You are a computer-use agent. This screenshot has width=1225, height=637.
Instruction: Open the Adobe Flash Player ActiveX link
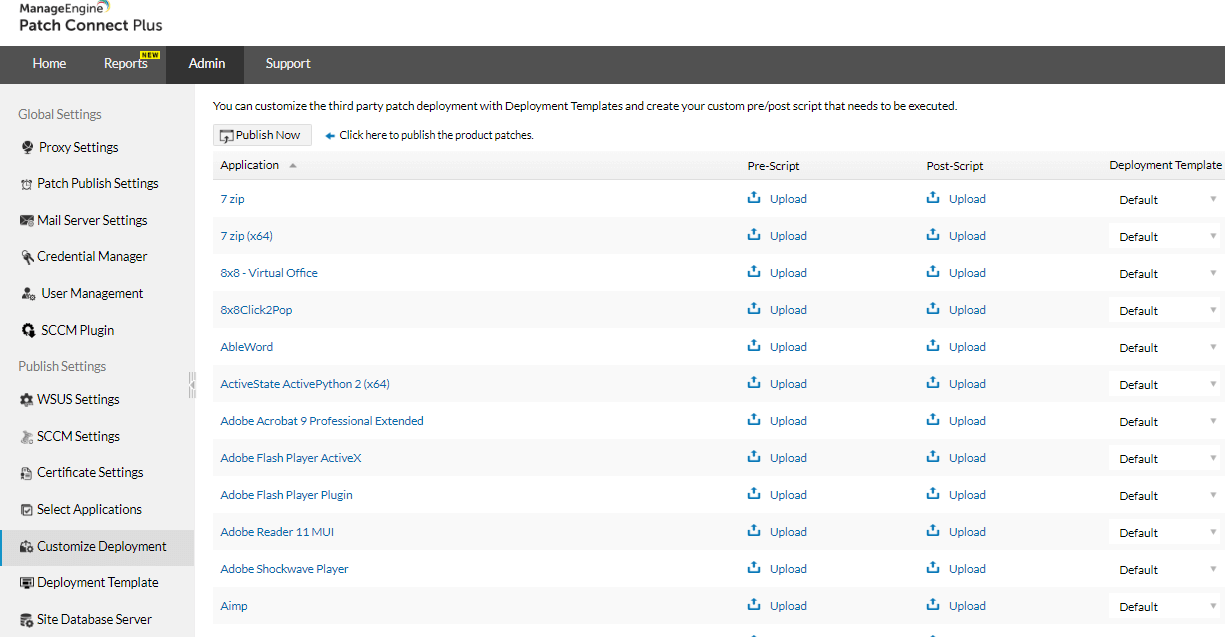(x=291, y=458)
